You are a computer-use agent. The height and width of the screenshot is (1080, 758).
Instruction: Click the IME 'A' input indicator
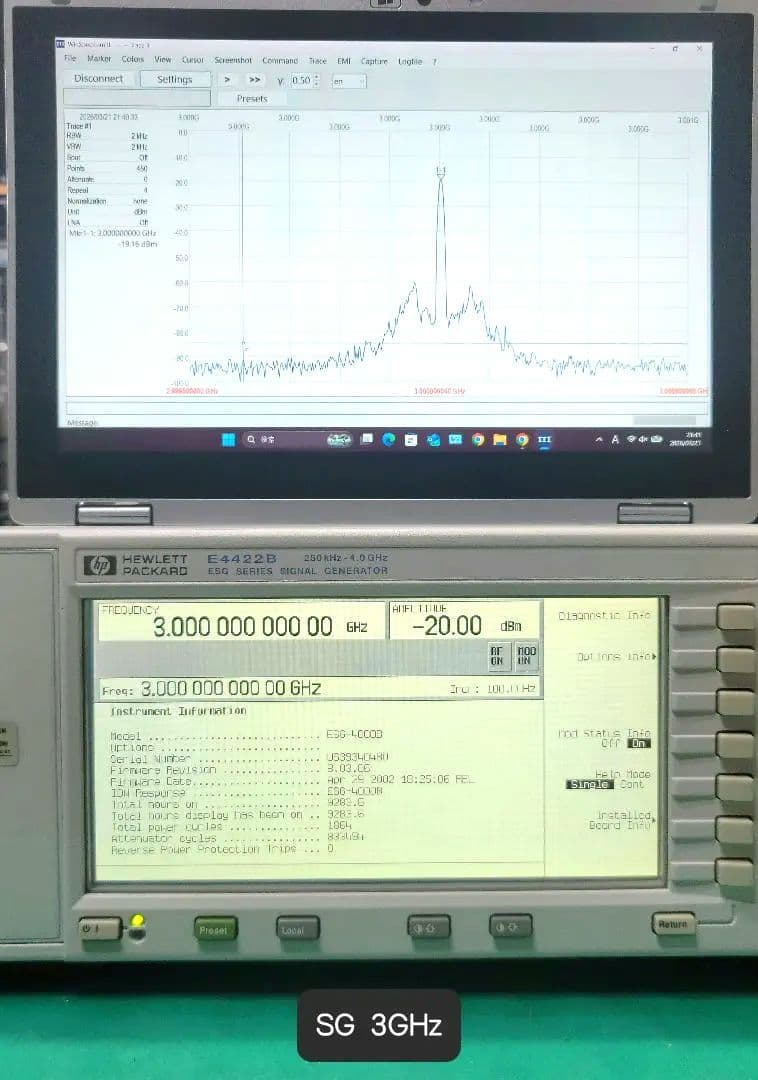[615, 439]
